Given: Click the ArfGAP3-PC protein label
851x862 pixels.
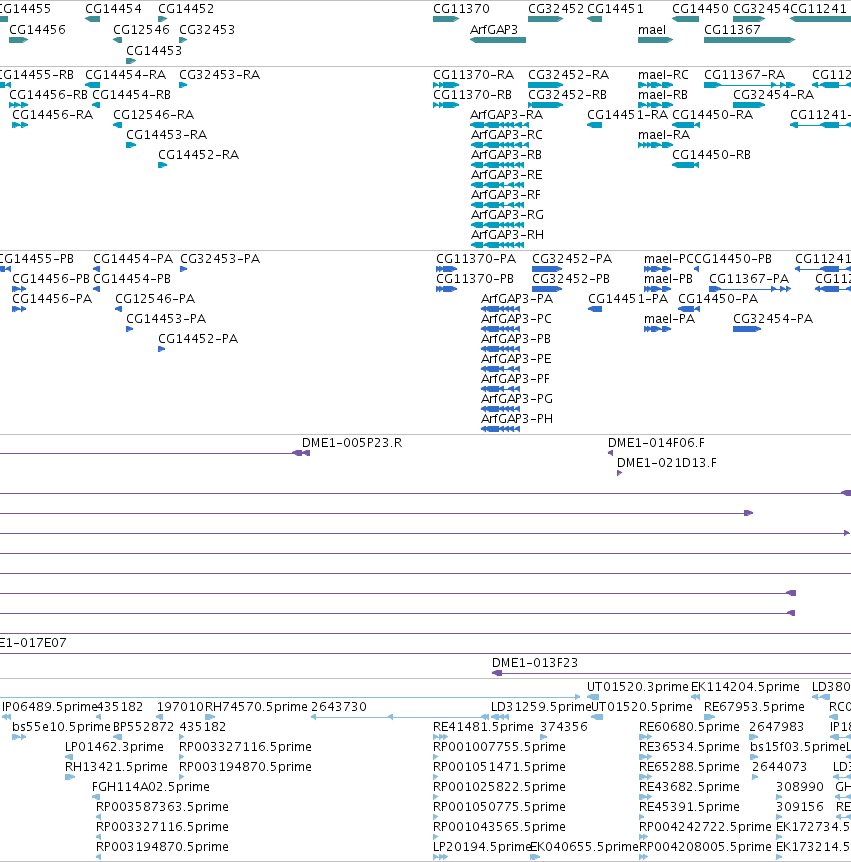Looking at the screenshot, I should tap(516, 319).
